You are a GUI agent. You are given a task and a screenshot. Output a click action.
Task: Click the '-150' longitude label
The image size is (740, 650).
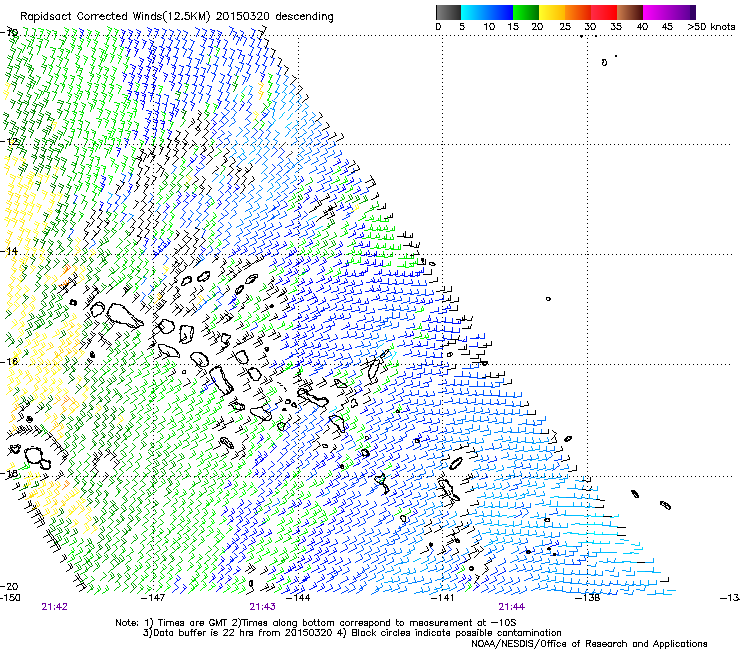pyautogui.click(x=10, y=598)
